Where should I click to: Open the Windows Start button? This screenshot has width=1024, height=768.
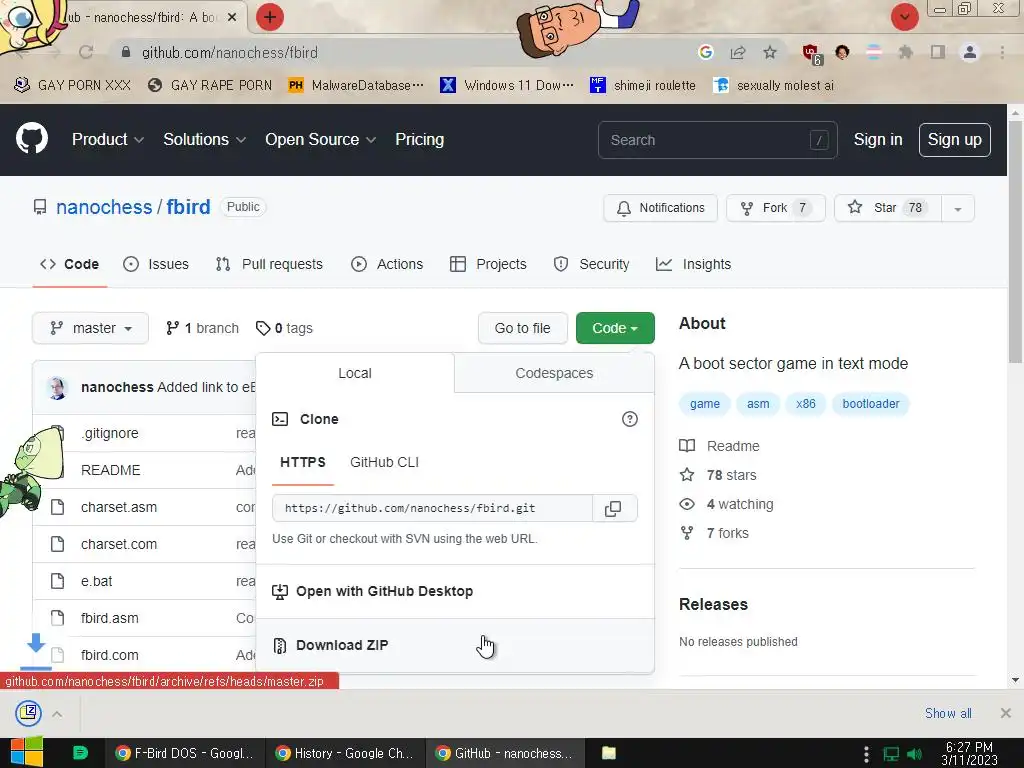point(26,752)
